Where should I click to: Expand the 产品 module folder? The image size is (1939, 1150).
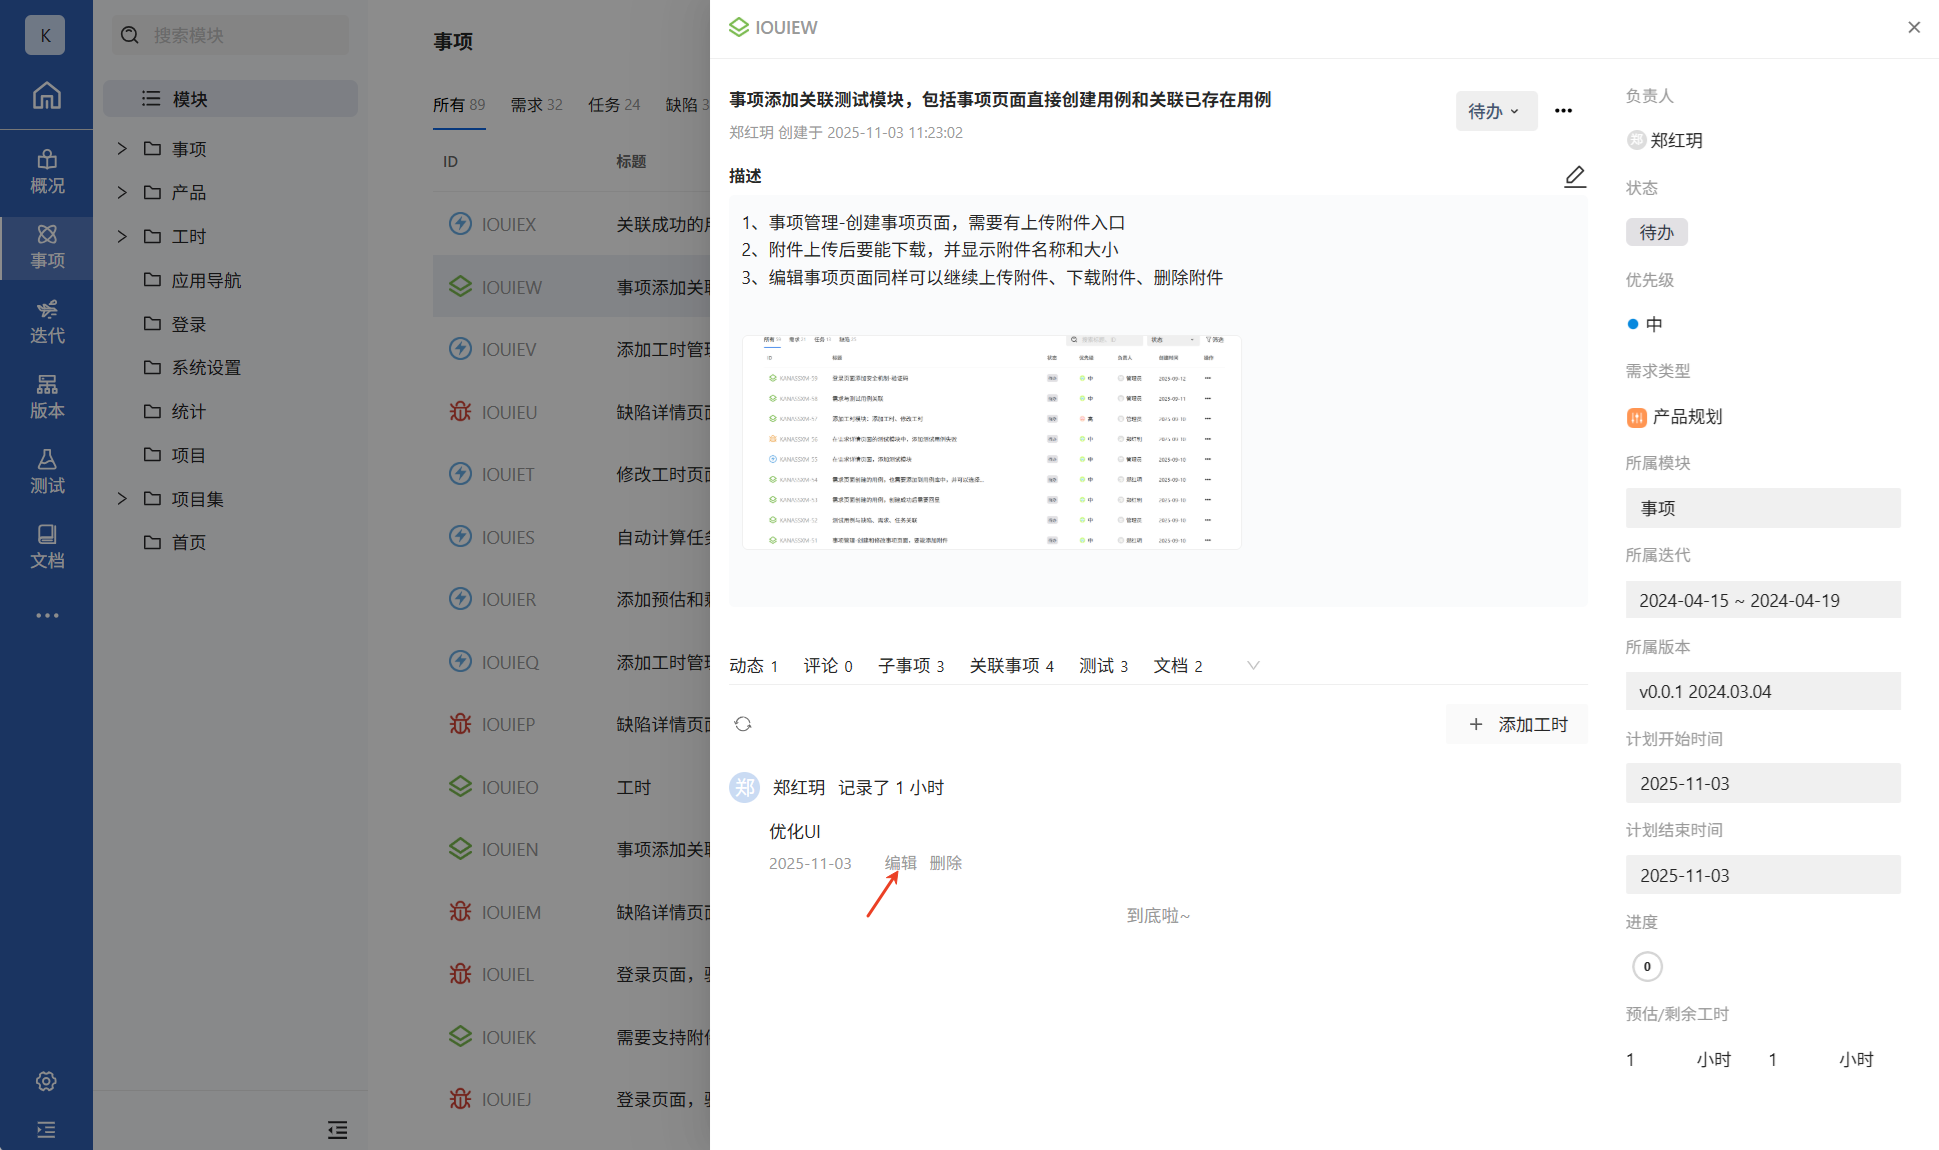click(x=122, y=192)
